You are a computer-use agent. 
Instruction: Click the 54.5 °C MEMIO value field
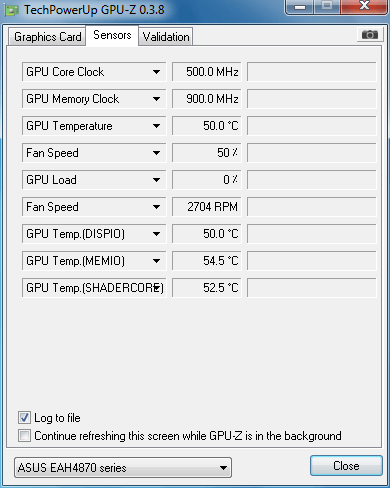coord(207,261)
